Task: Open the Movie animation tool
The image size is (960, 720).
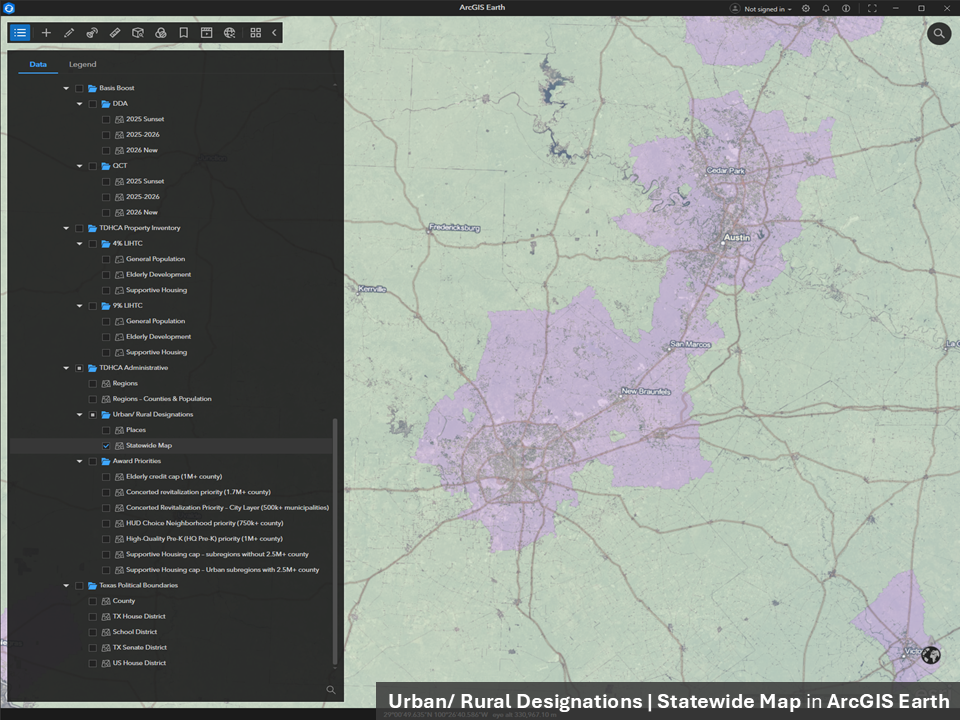Action: [x=206, y=33]
